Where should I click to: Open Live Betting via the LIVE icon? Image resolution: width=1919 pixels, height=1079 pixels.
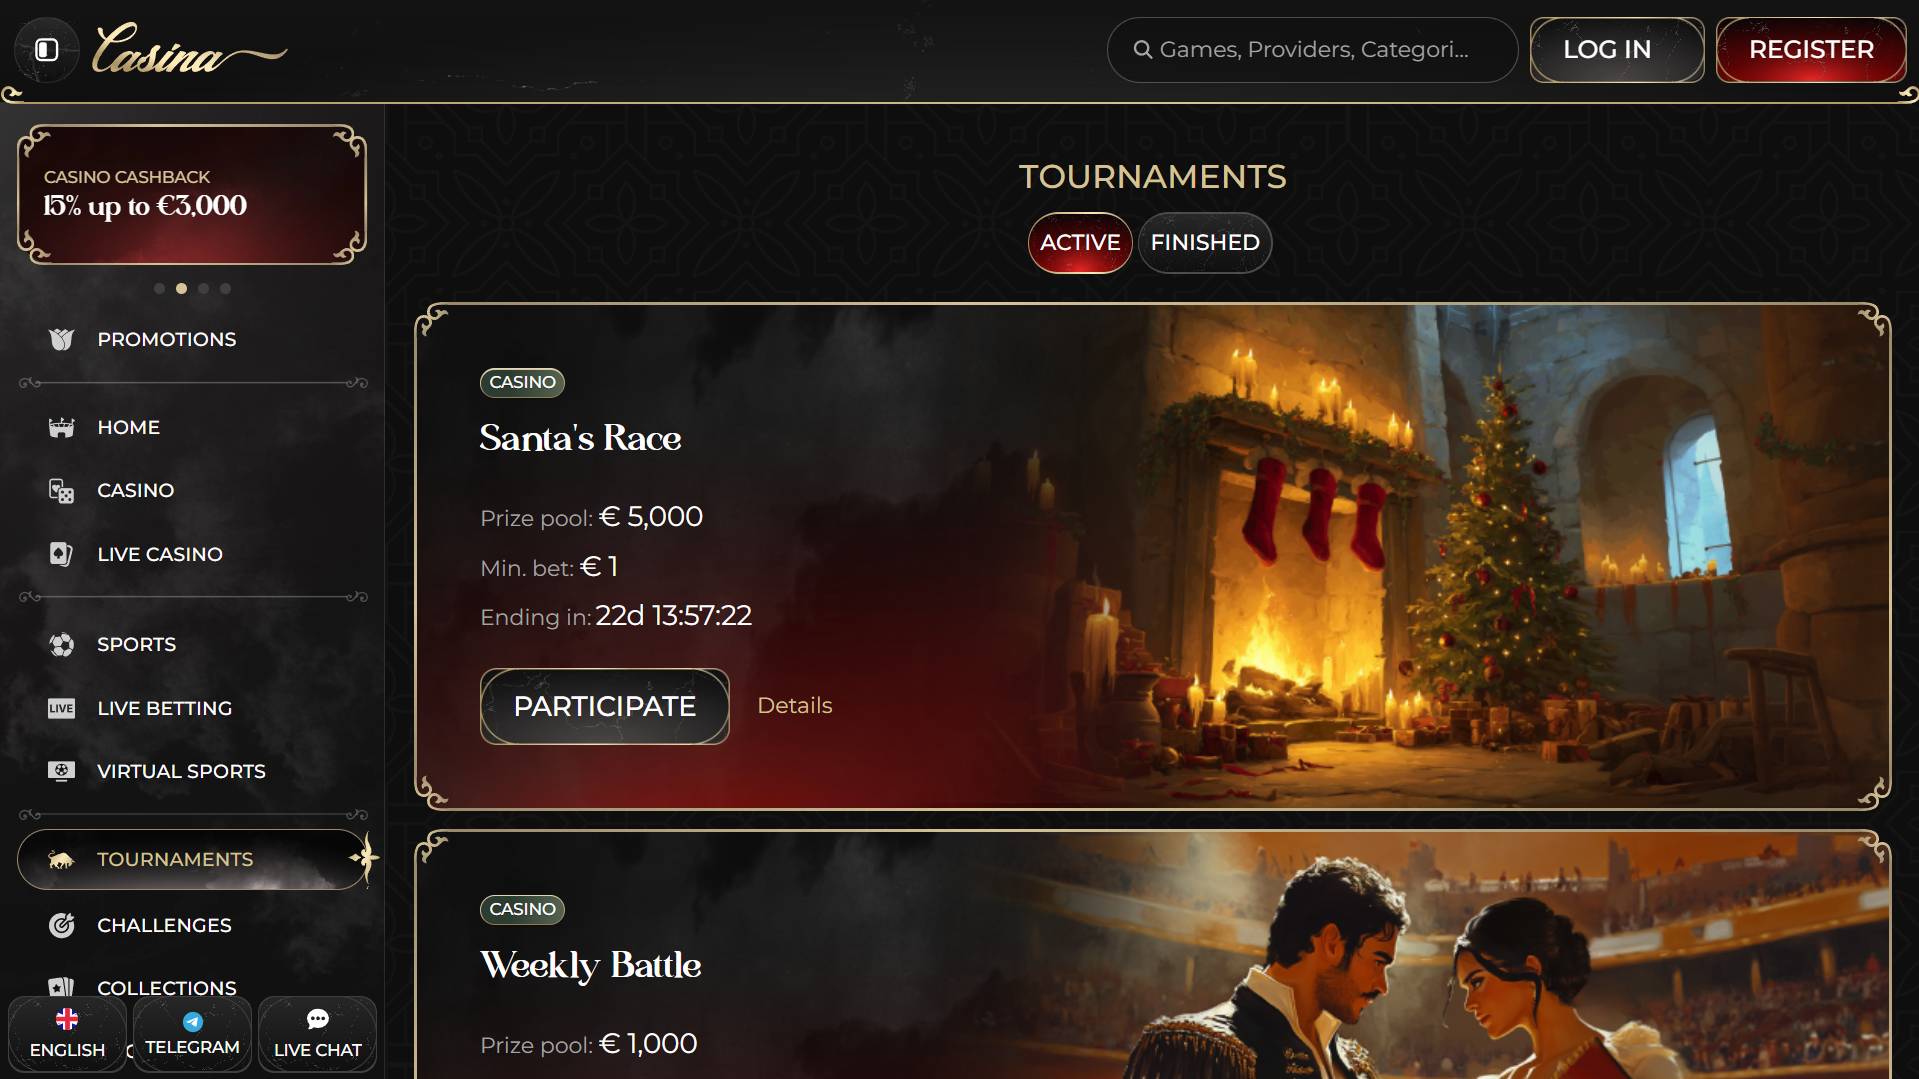pyautogui.click(x=61, y=708)
